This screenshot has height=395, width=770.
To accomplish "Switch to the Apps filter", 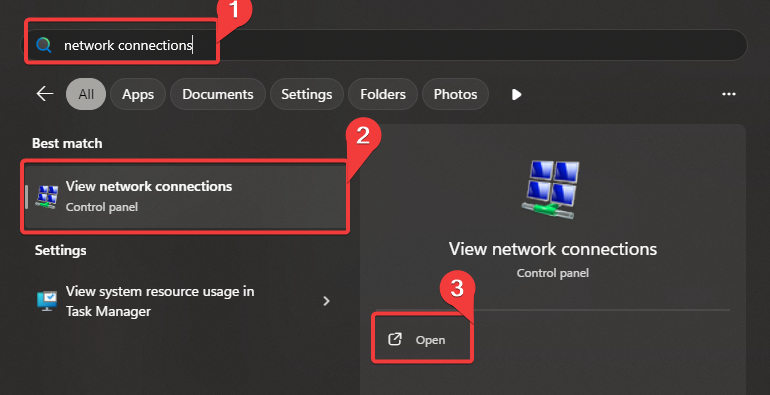I will tap(138, 94).
